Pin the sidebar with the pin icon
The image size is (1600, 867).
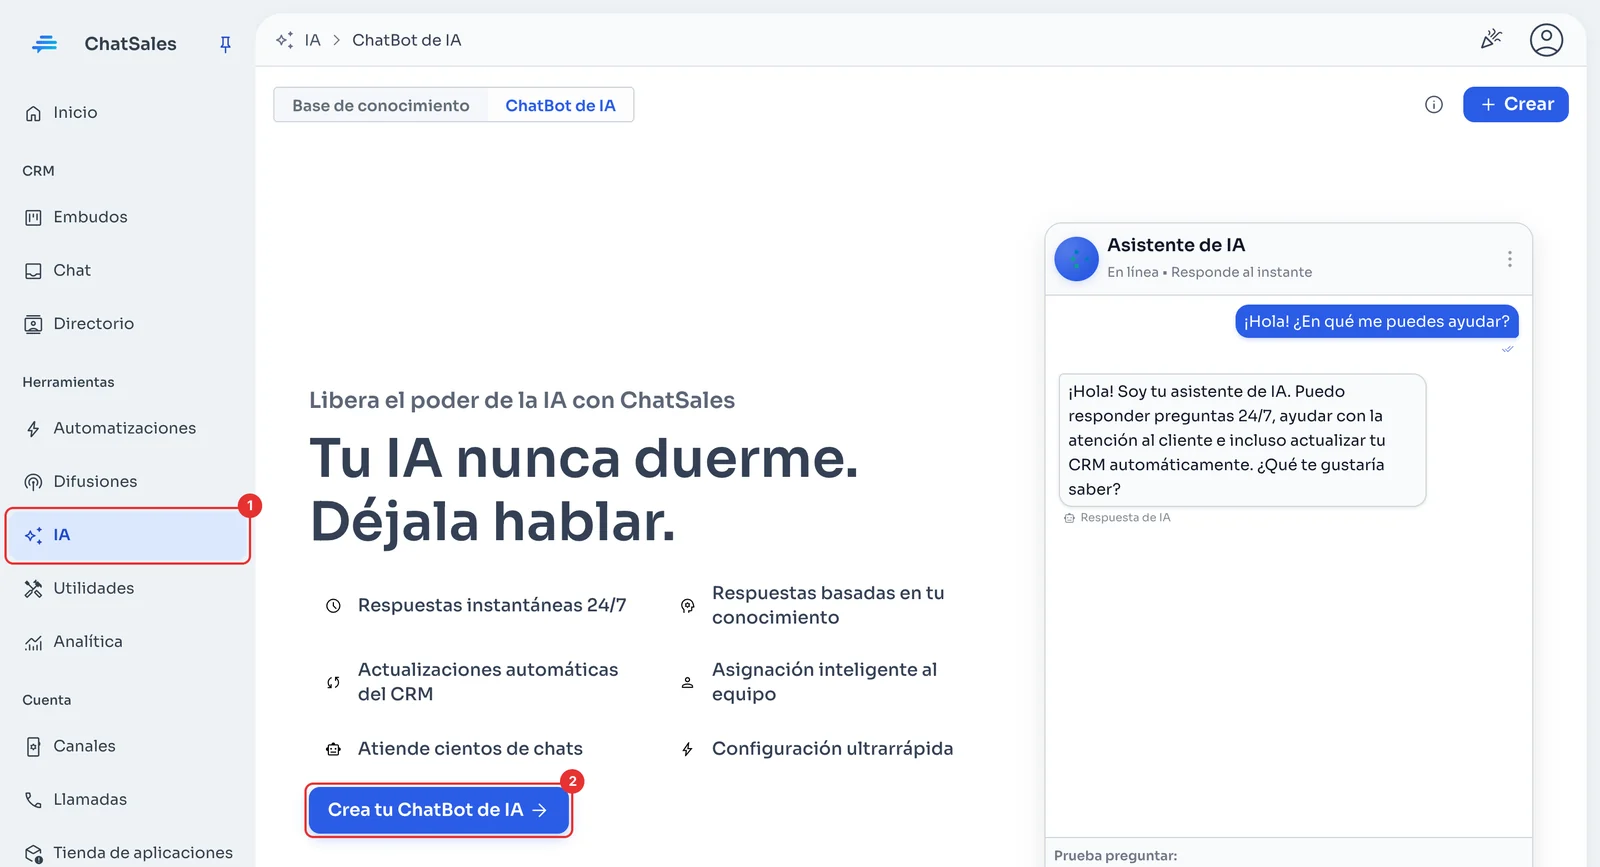point(225,44)
